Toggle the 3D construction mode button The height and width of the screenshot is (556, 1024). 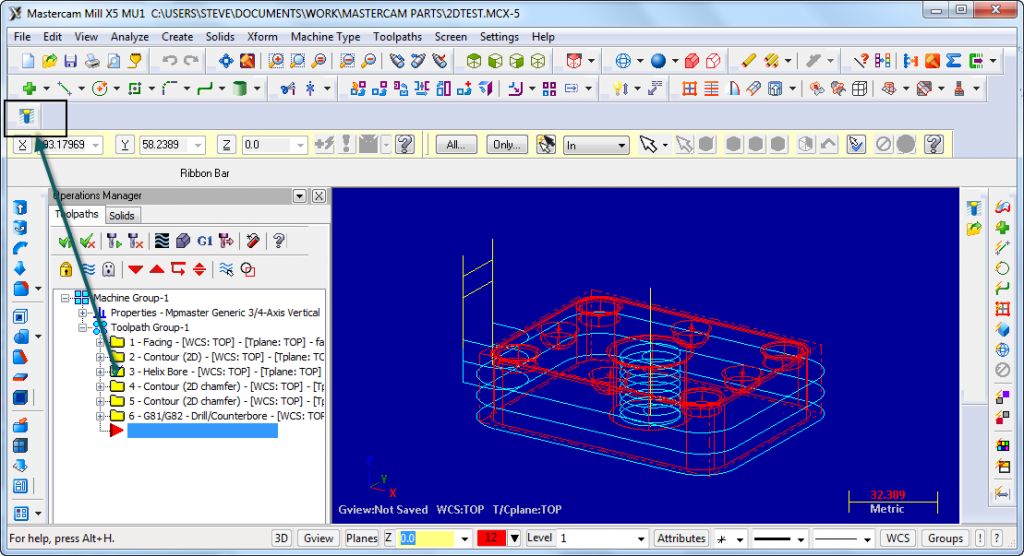point(281,538)
